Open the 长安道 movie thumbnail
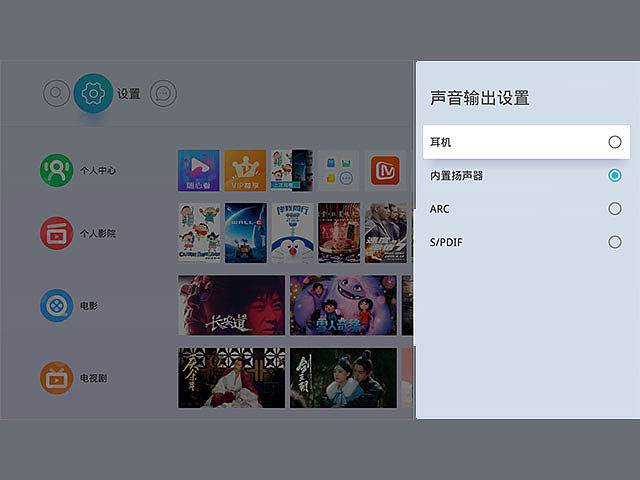This screenshot has width=640, height=480. (x=231, y=305)
